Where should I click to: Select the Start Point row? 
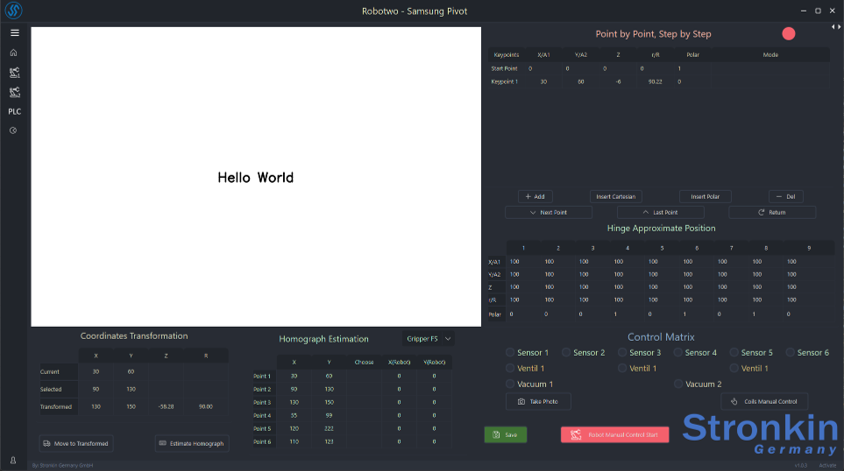click(x=659, y=68)
